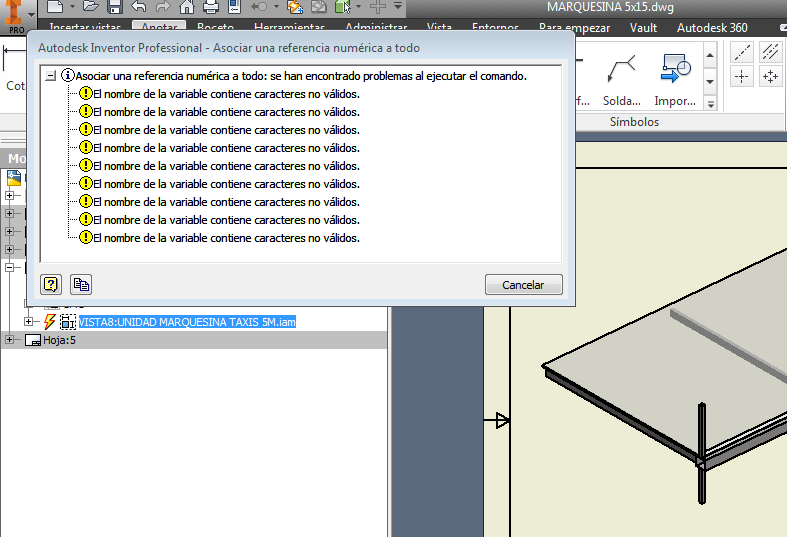Save the drawing with the diskette icon
The image size is (787, 537).
[115, 7]
